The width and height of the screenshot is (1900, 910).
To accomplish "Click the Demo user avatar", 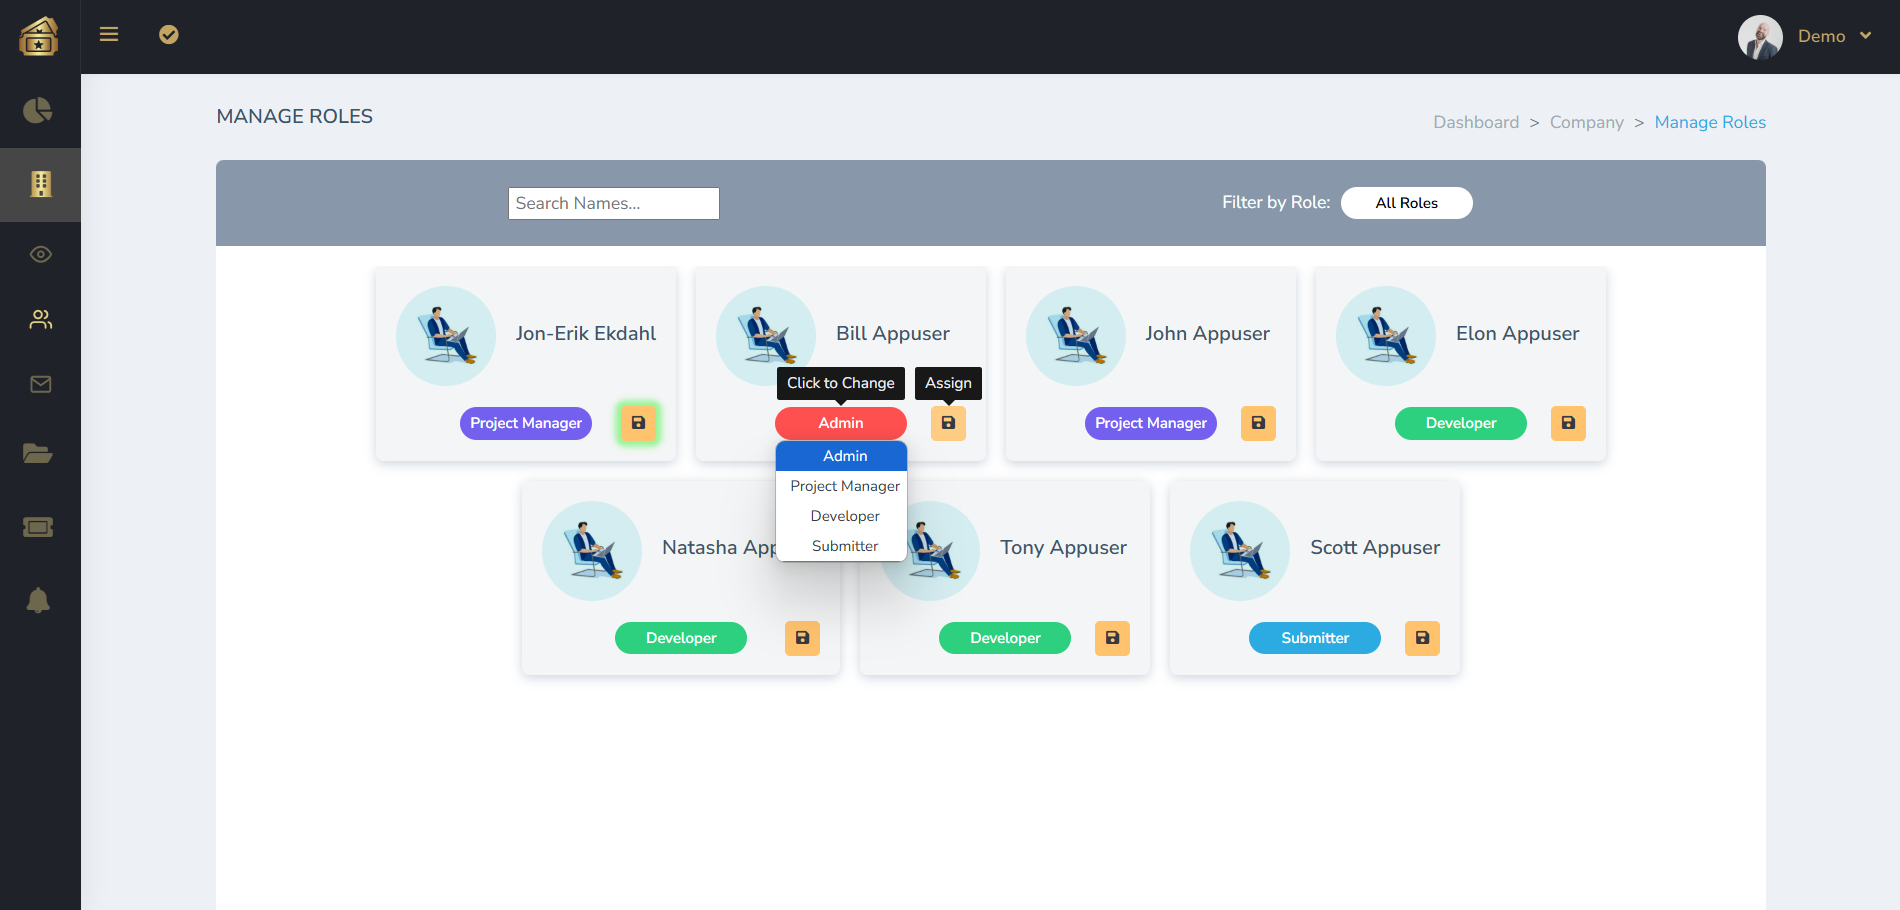I will click(1760, 37).
